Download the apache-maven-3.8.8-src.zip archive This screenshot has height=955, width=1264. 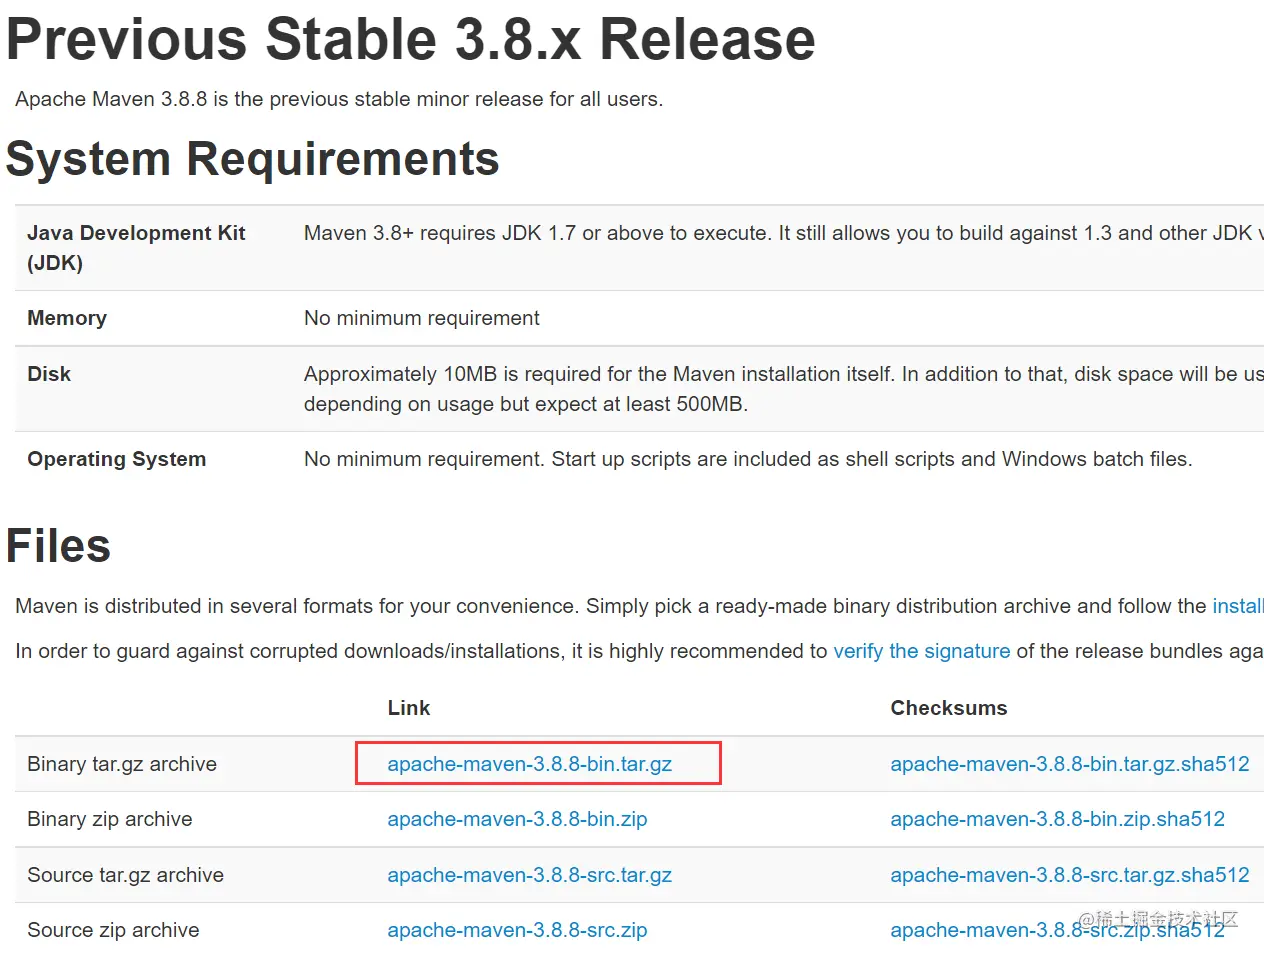point(517,930)
